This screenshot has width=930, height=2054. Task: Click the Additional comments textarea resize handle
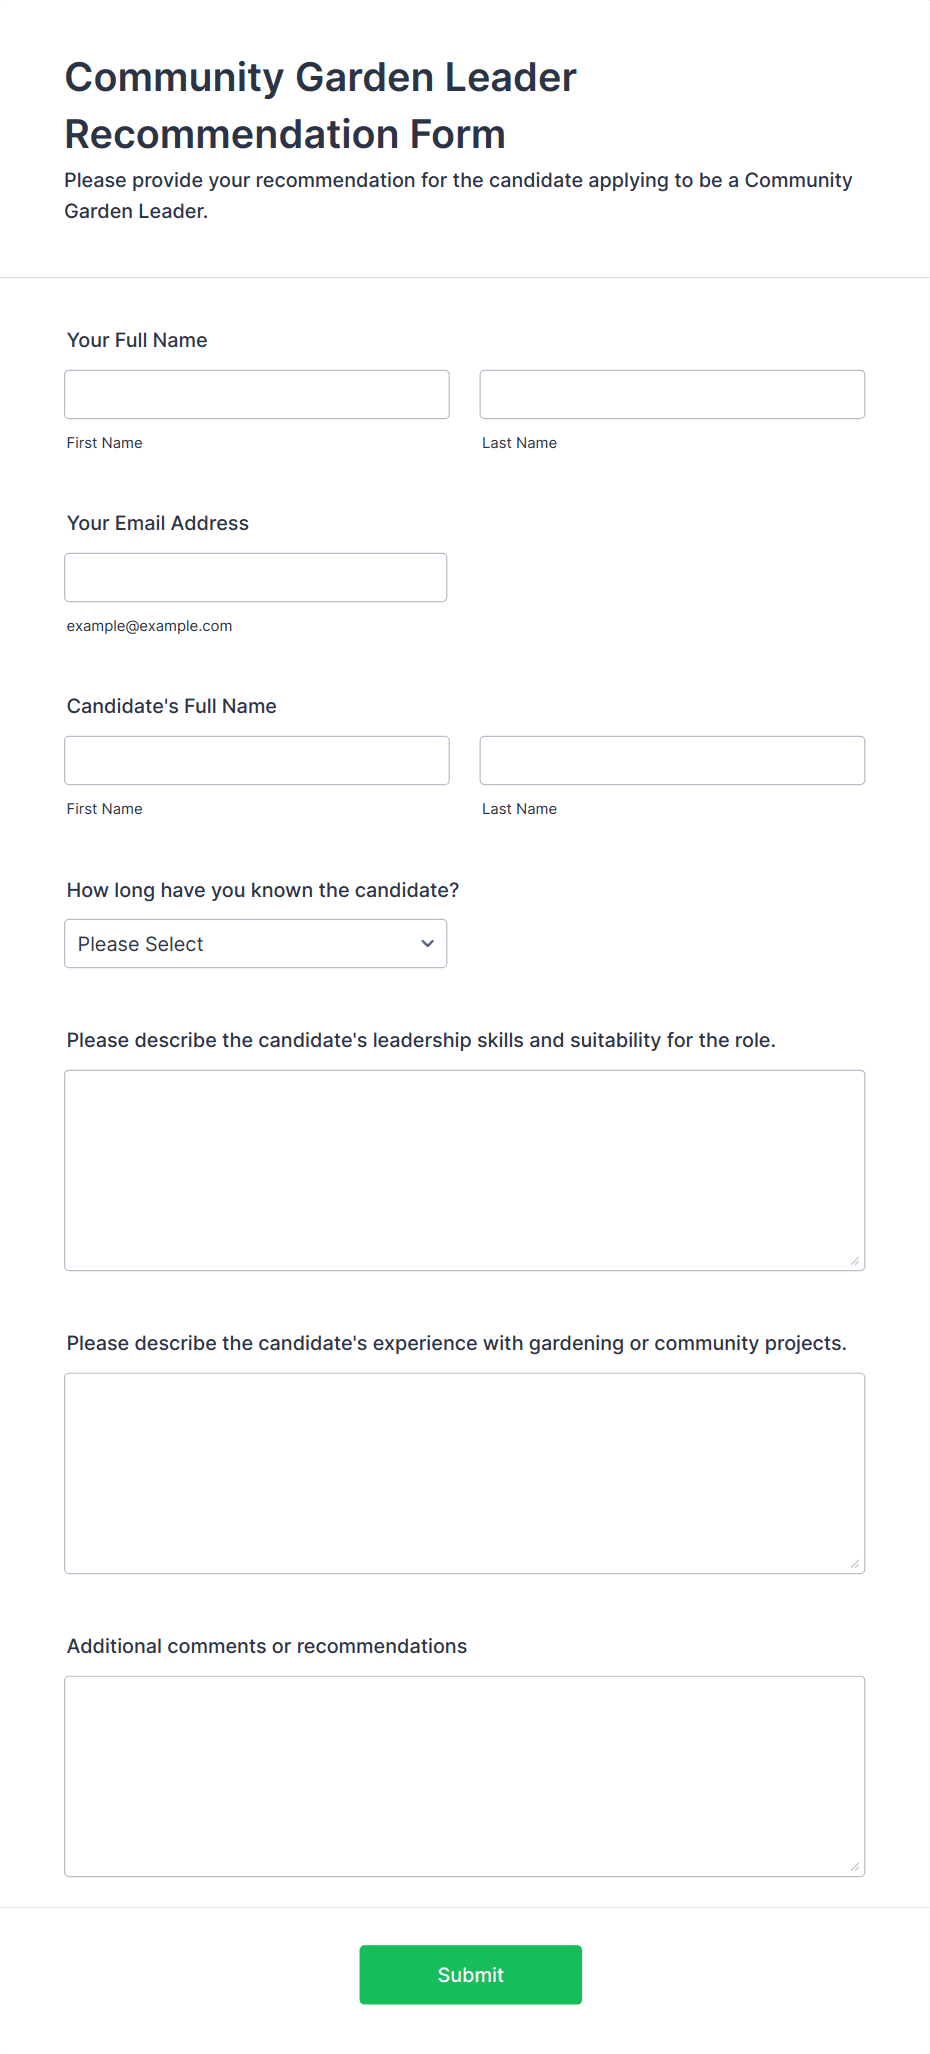tap(855, 1867)
